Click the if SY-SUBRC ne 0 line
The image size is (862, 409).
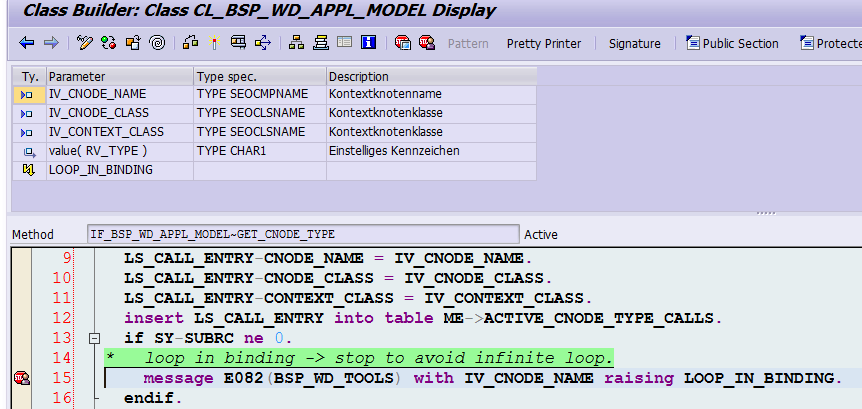coord(208,339)
